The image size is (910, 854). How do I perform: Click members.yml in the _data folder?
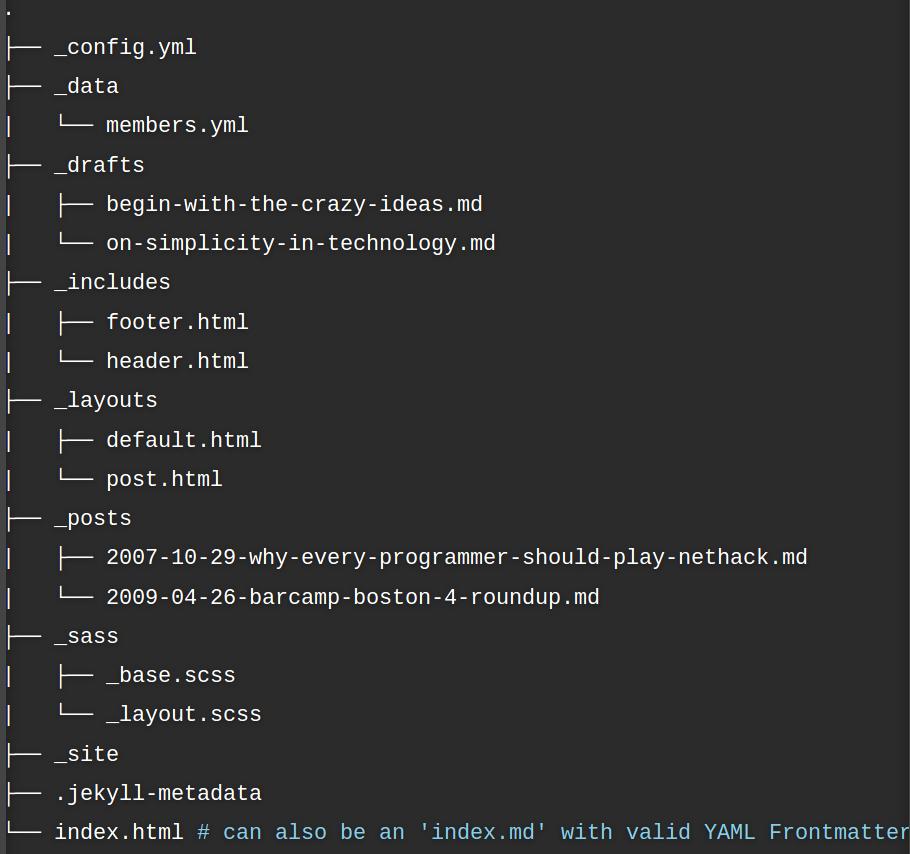click(177, 125)
